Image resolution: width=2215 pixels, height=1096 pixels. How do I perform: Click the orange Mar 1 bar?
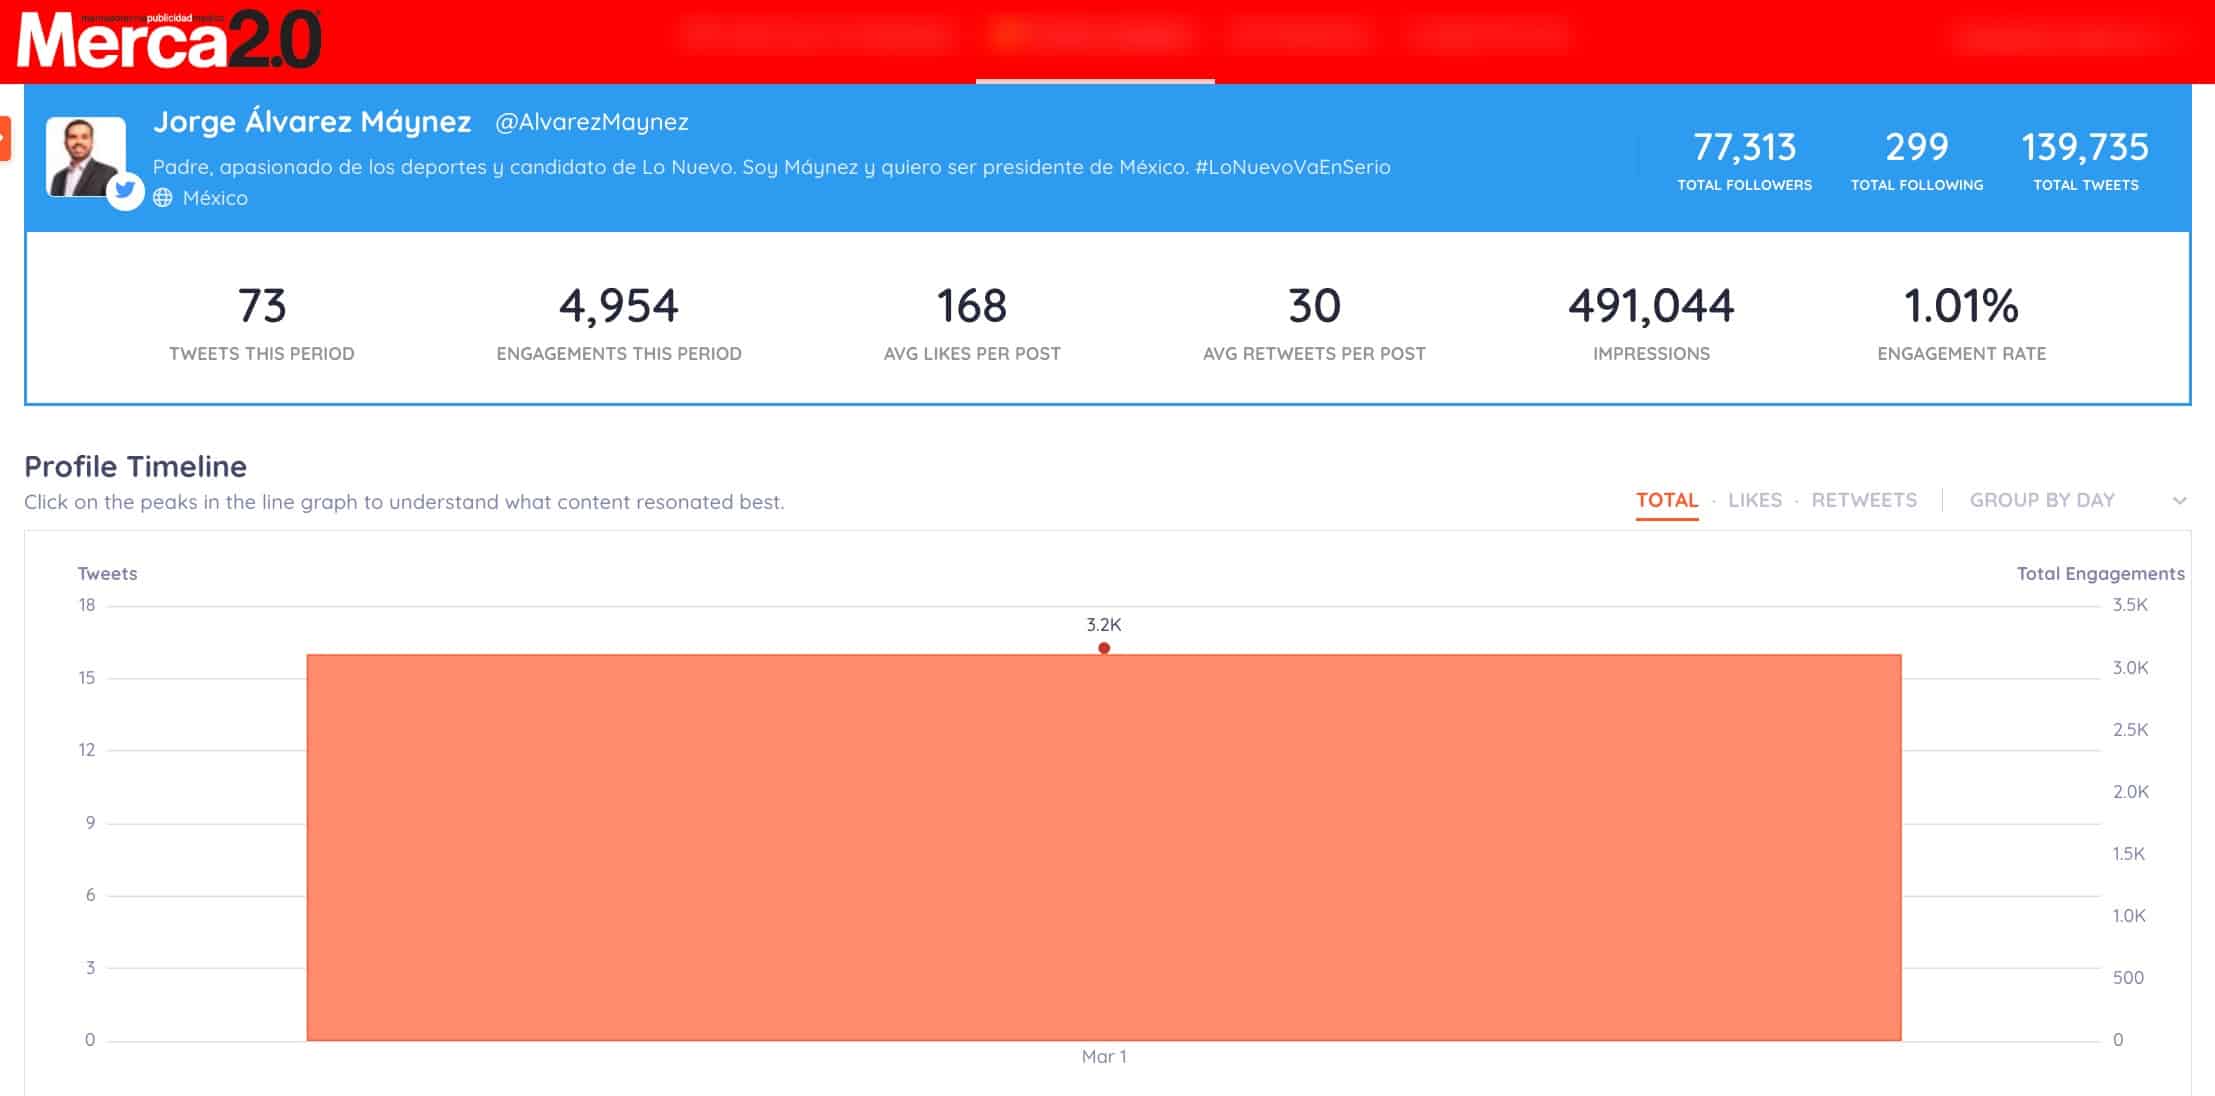coord(1104,848)
